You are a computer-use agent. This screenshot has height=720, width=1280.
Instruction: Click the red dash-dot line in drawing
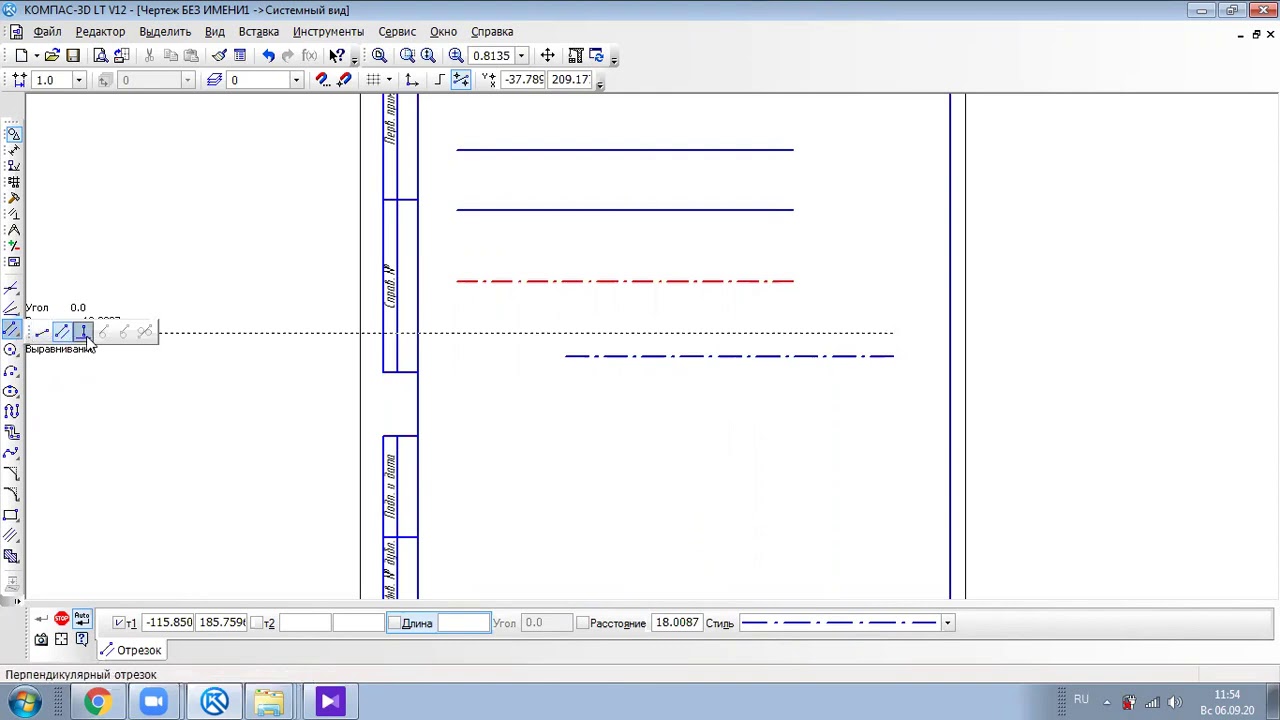tap(625, 282)
